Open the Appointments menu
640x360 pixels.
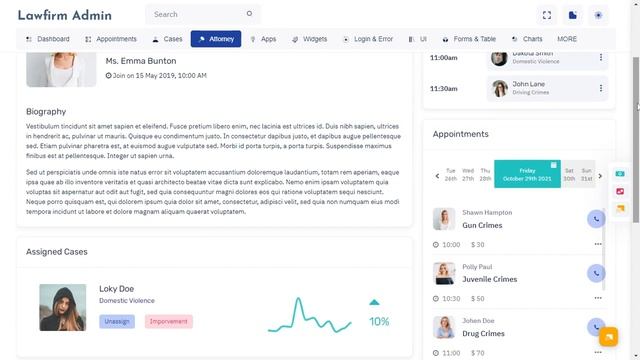pos(111,39)
